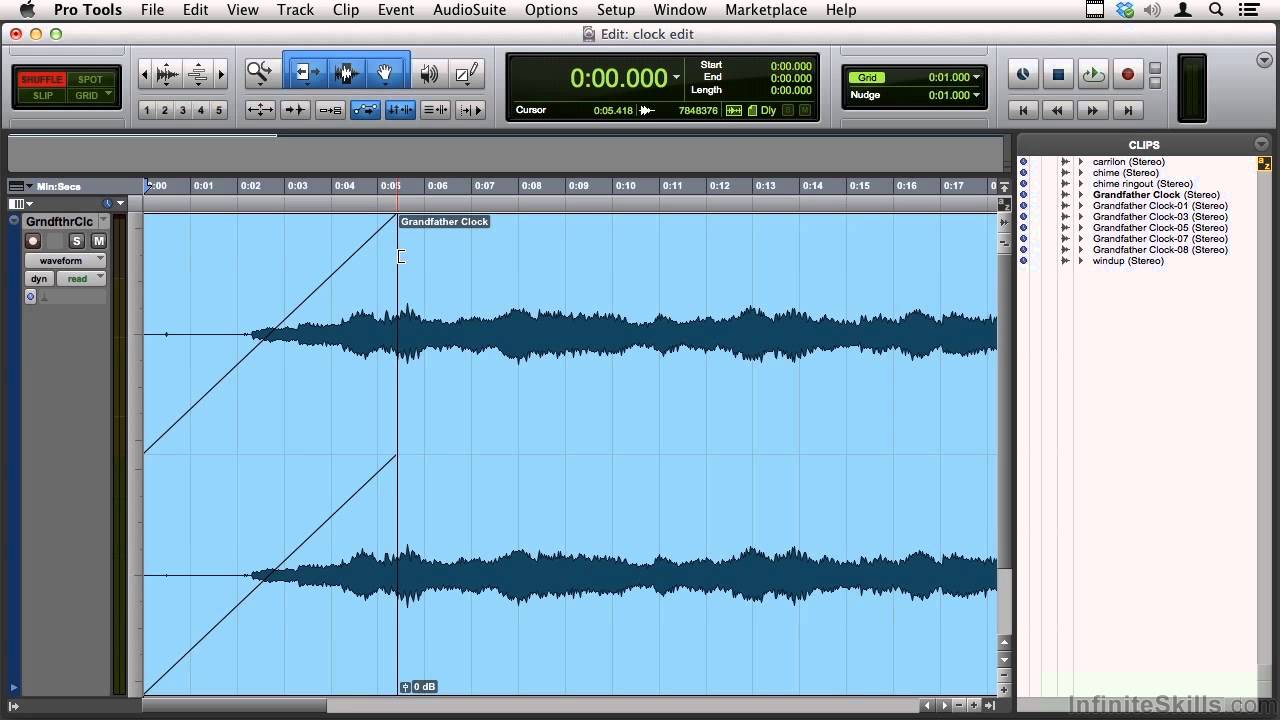Open Nudge value dropdown
The height and width of the screenshot is (720, 1280).
coord(976,95)
